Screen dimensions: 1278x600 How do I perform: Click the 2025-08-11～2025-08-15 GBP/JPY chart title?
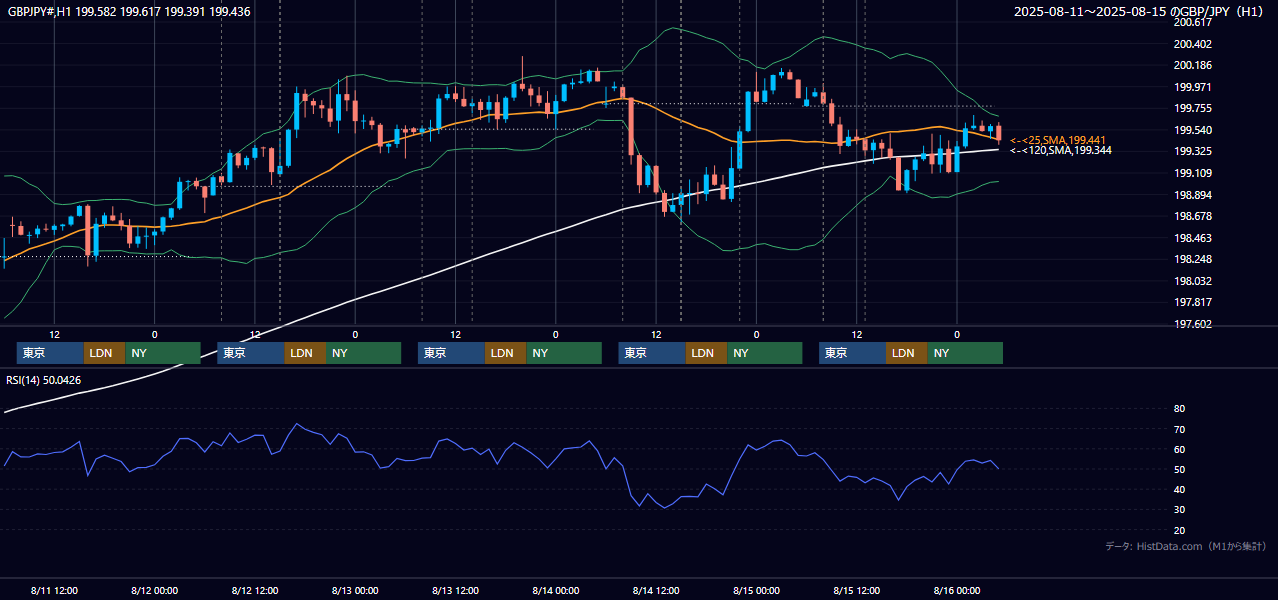1140,12
